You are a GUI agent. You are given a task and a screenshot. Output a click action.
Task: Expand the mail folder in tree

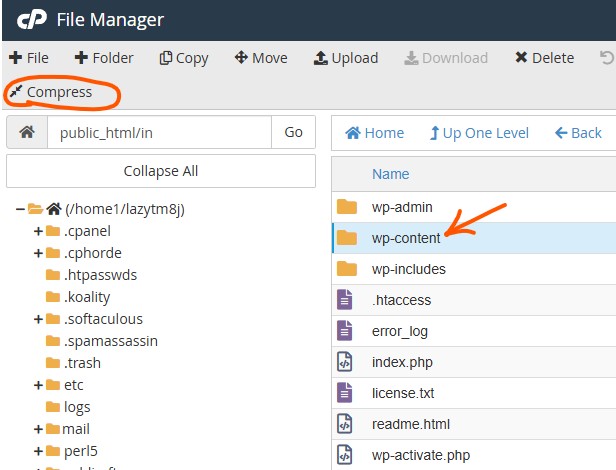point(38,429)
